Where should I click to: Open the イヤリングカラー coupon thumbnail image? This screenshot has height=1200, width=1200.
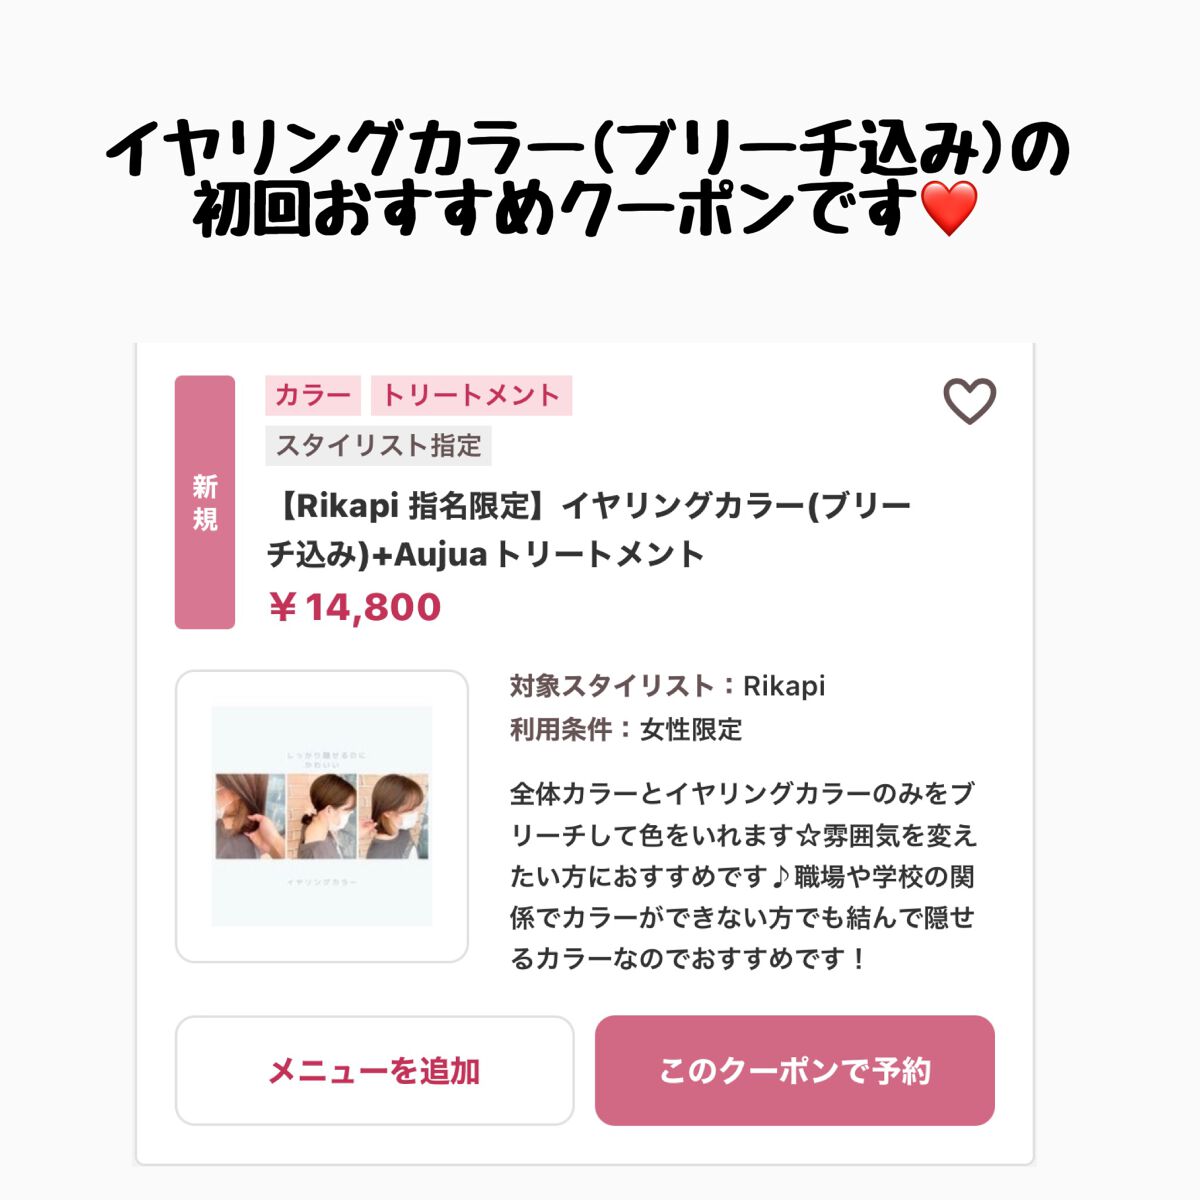click(322, 816)
